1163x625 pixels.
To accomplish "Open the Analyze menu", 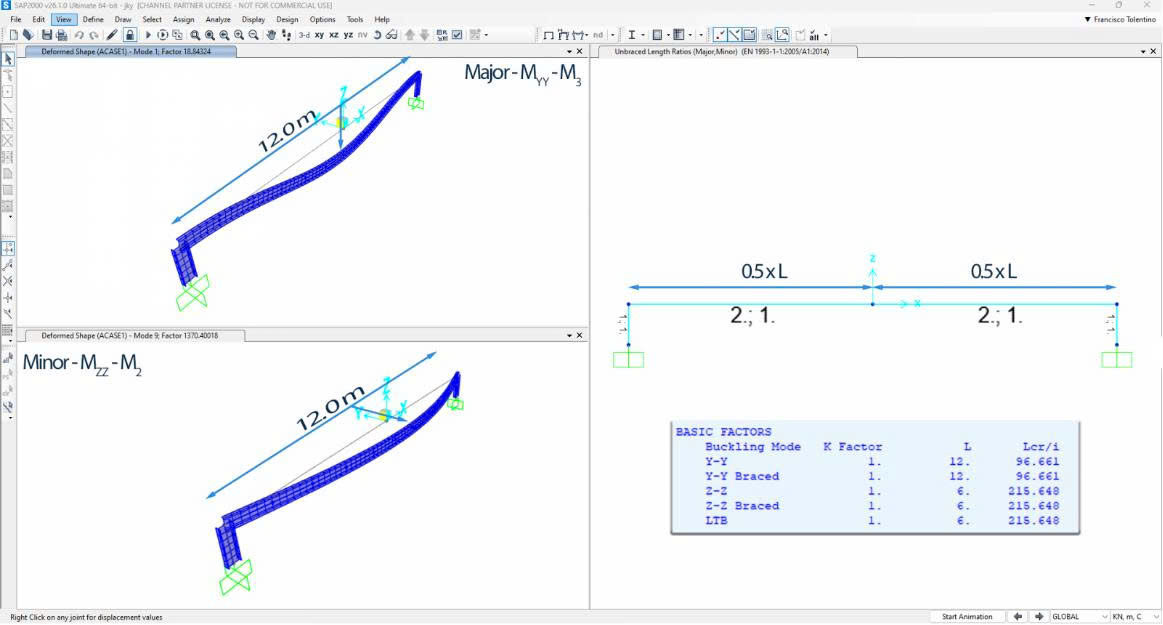I will click(218, 19).
